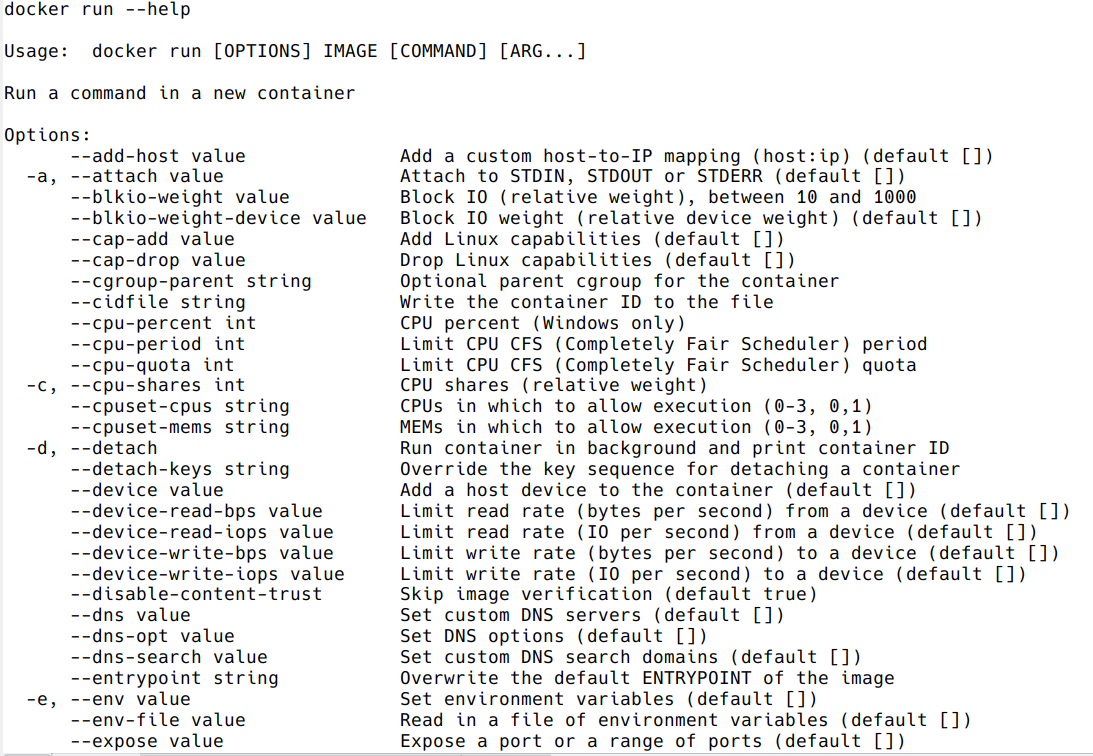Click the --entrypoint string option
1093x756 pixels.
174,678
